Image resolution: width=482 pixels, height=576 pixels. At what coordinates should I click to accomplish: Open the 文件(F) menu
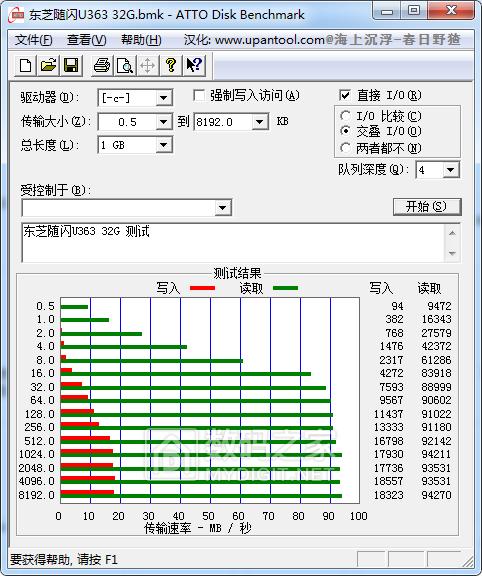(33, 40)
